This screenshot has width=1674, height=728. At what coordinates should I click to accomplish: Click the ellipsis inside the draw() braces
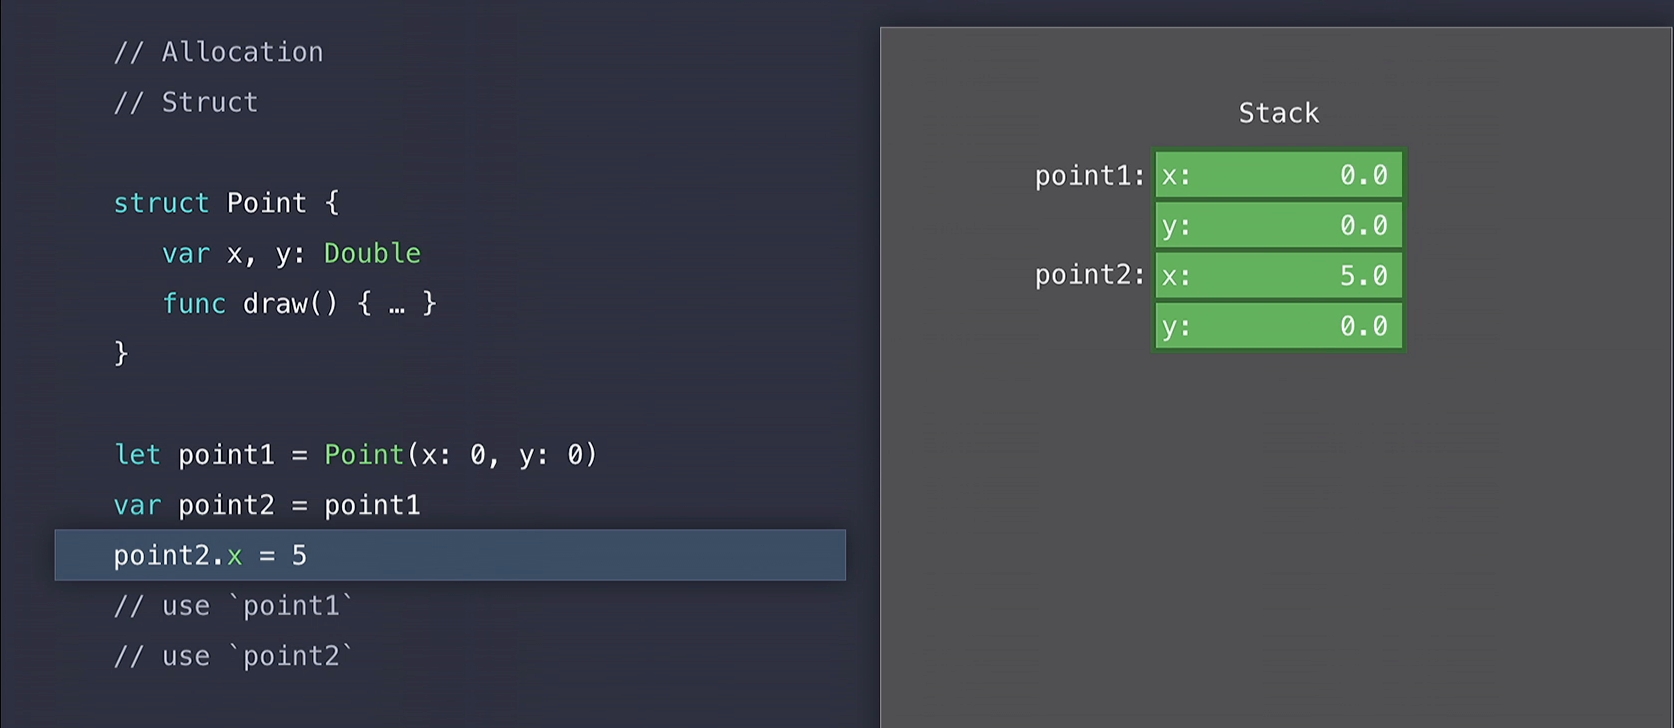[397, 305]
